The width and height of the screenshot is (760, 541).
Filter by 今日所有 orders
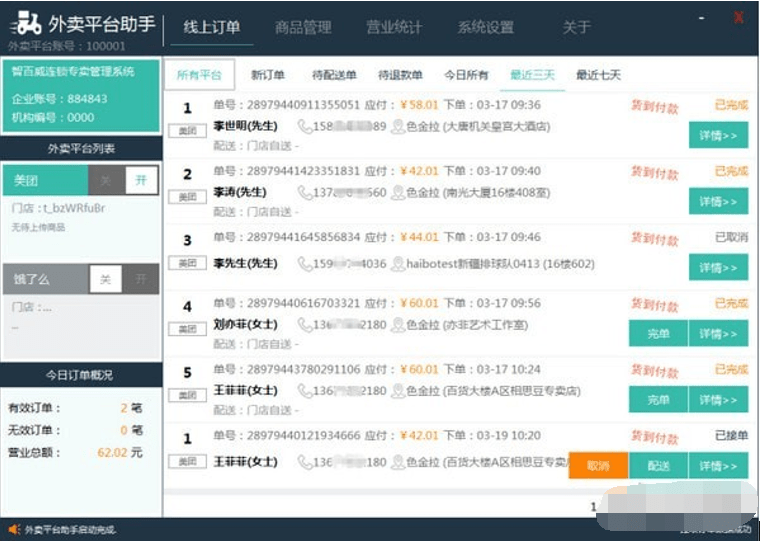click(x=466, y=75)
